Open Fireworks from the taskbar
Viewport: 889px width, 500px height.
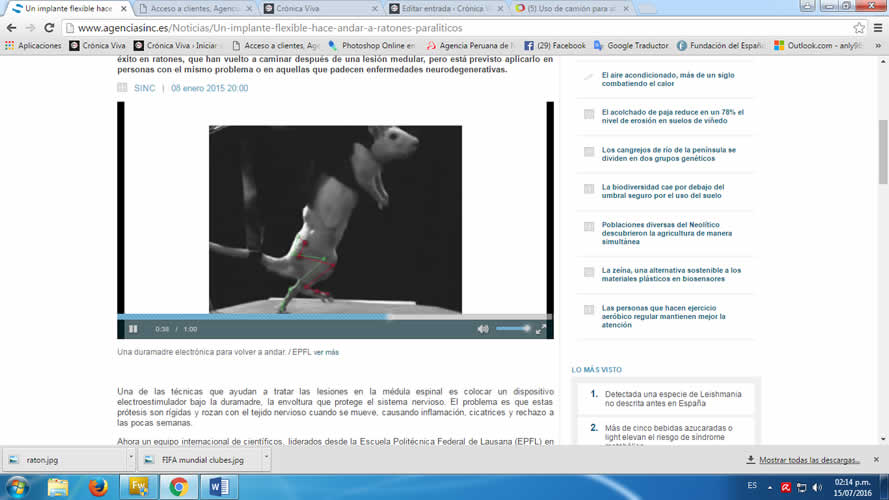coord(138,487)
